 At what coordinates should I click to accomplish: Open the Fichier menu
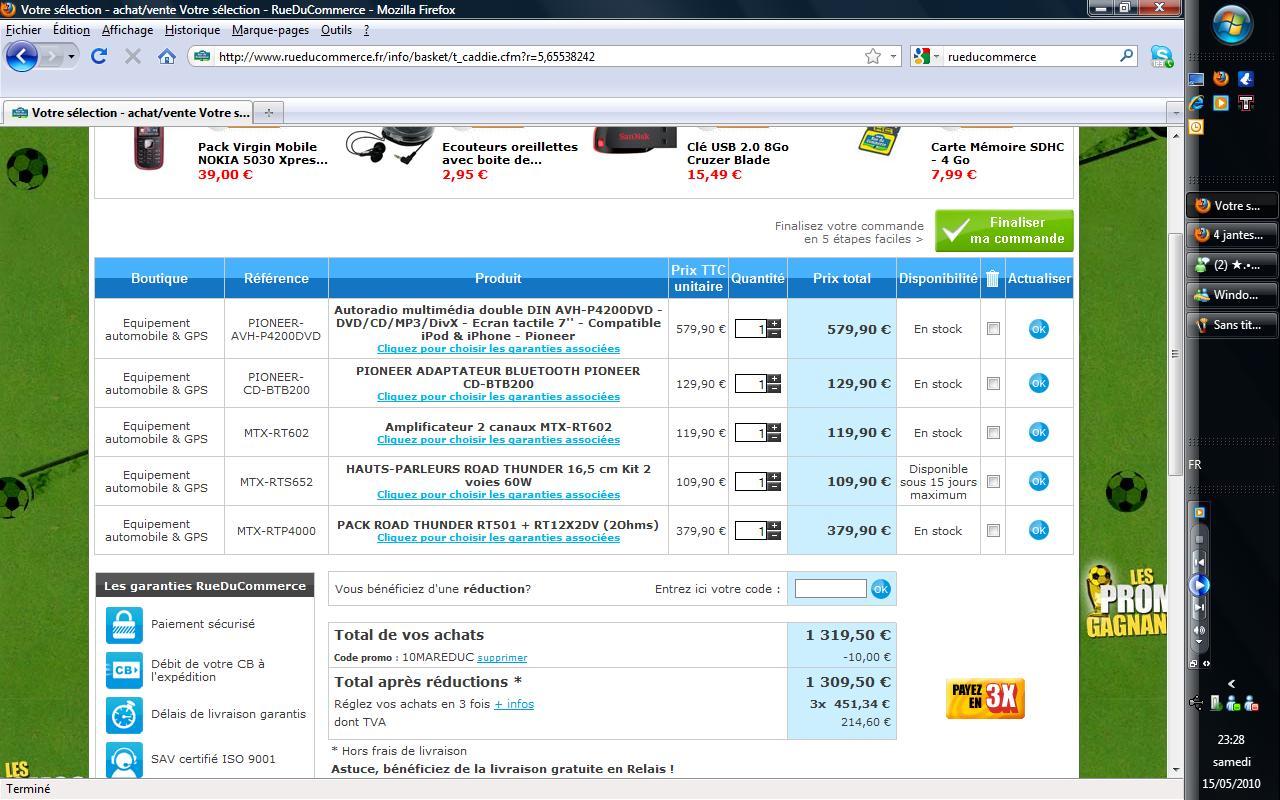24,30
